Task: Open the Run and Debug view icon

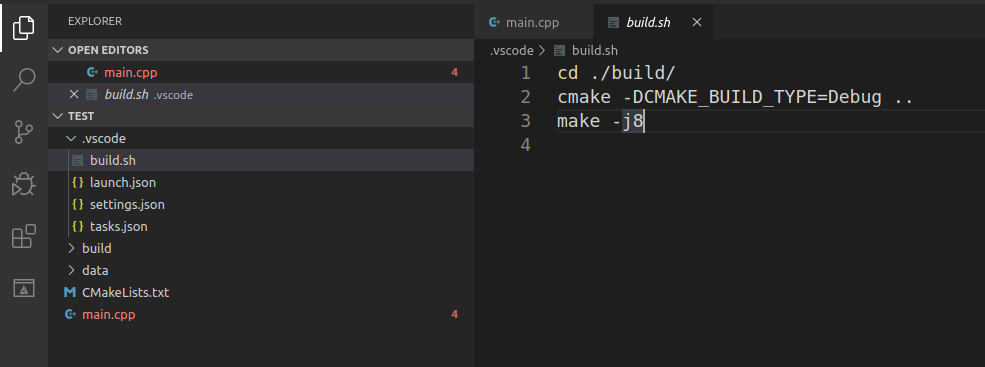Action: tap(24, 185)
